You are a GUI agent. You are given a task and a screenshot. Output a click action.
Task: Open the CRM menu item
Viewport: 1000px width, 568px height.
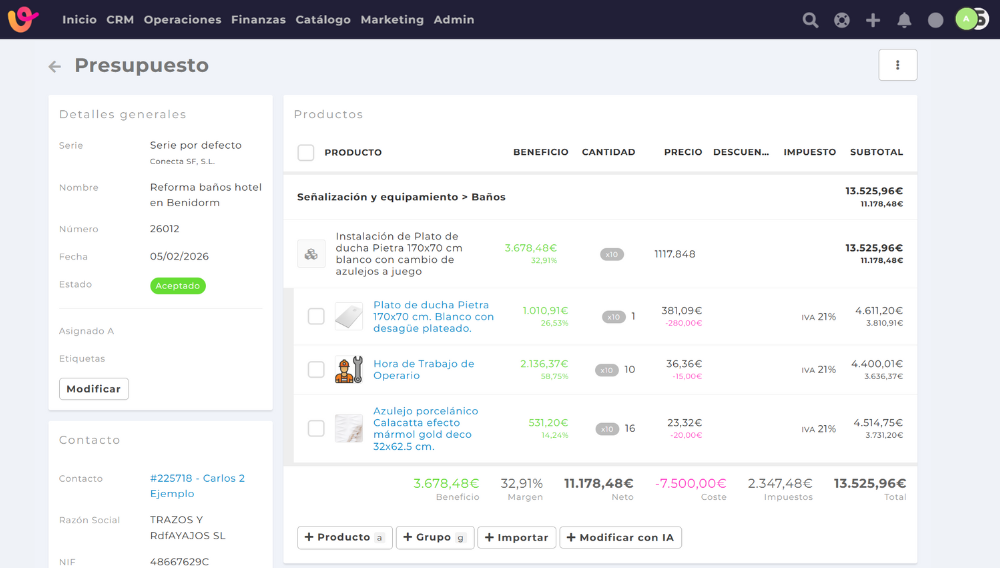120,20
